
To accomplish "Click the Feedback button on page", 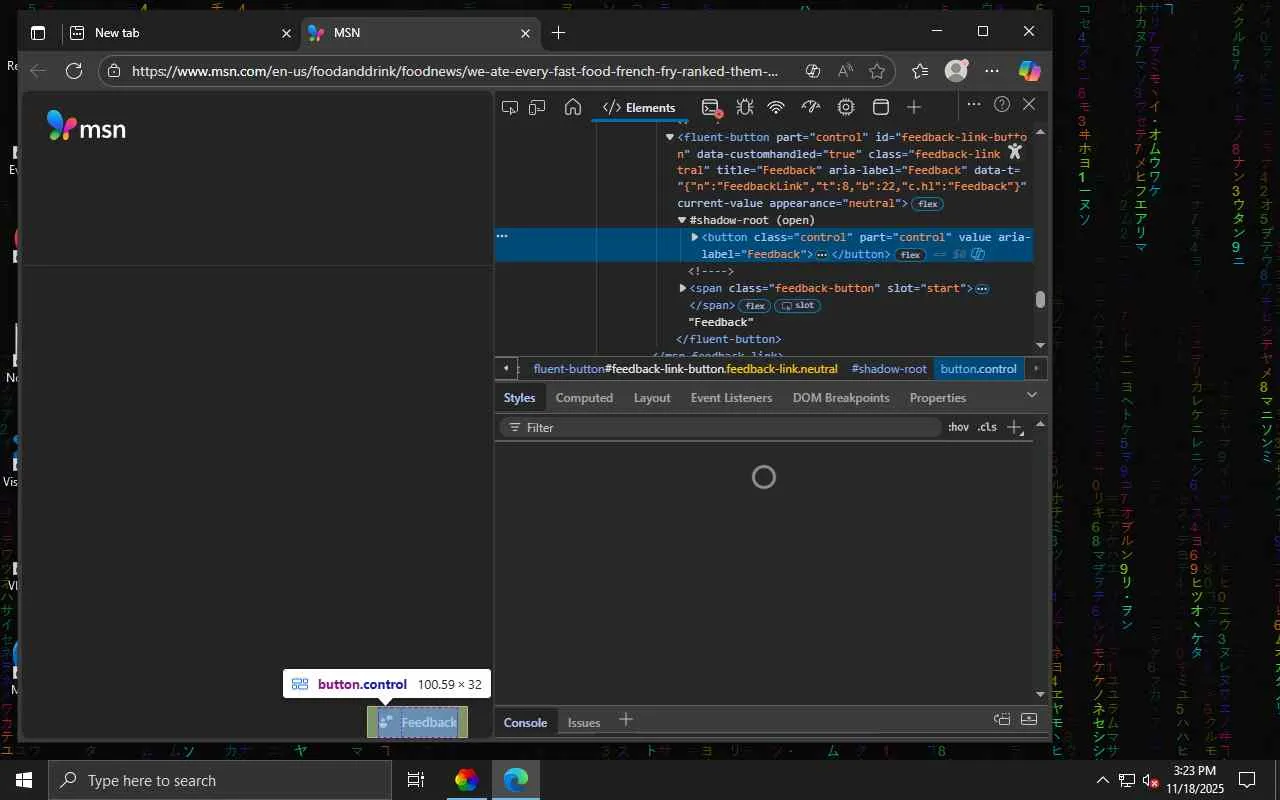I will coord(418,722).
